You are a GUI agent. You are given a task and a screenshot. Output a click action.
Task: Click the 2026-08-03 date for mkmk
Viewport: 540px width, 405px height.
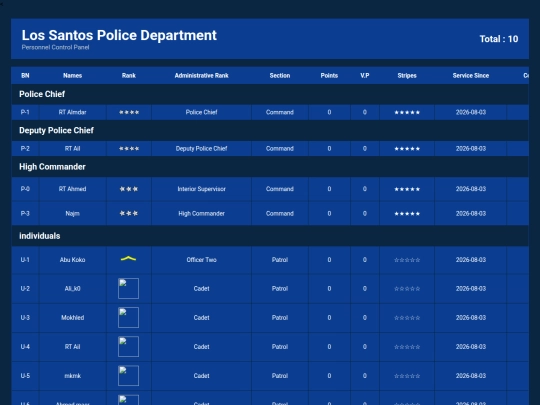coord(471,376)
